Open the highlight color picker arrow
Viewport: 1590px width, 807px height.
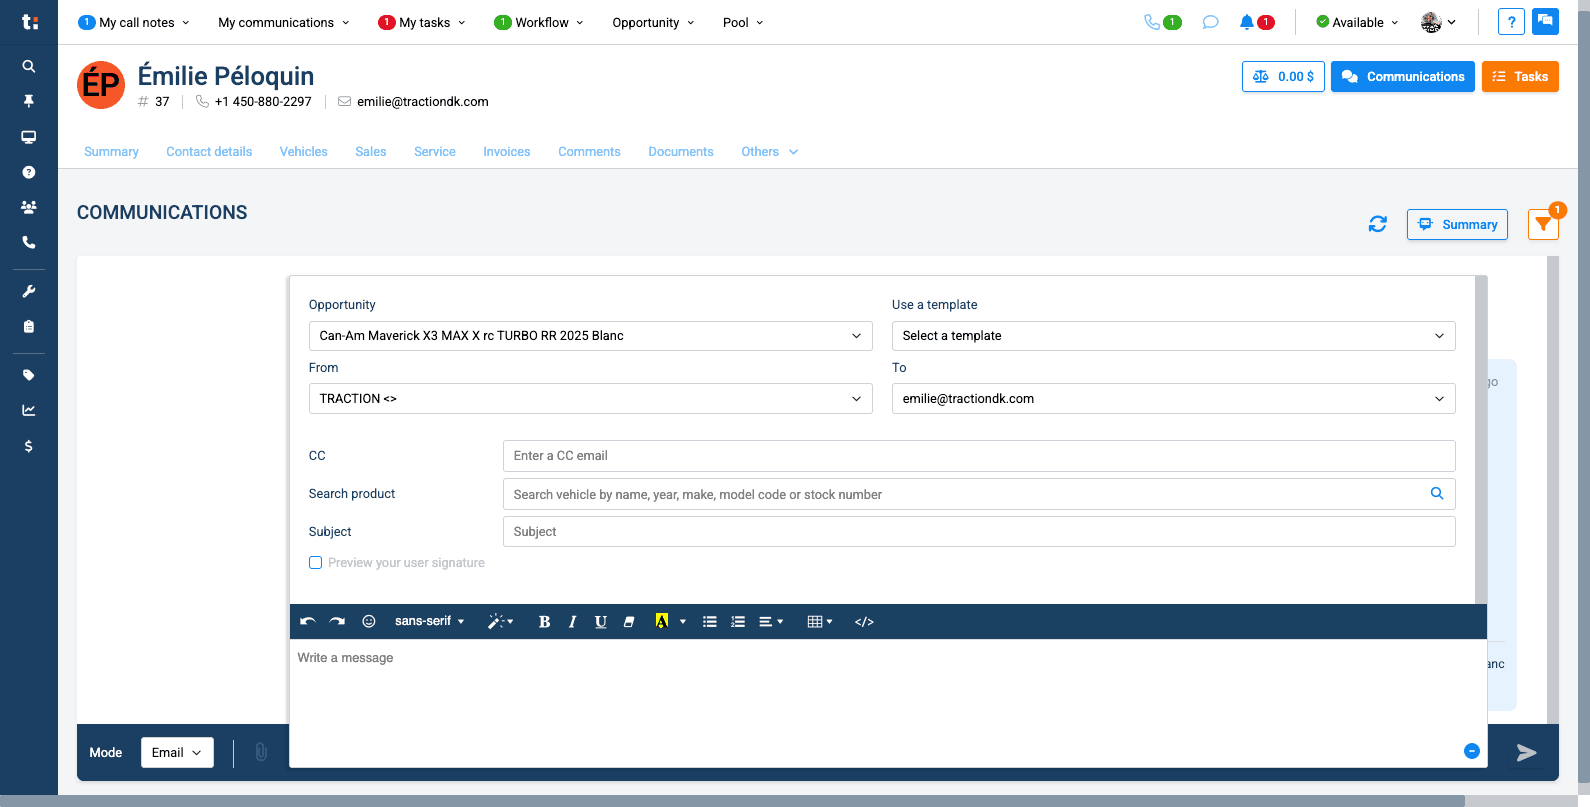683,622
